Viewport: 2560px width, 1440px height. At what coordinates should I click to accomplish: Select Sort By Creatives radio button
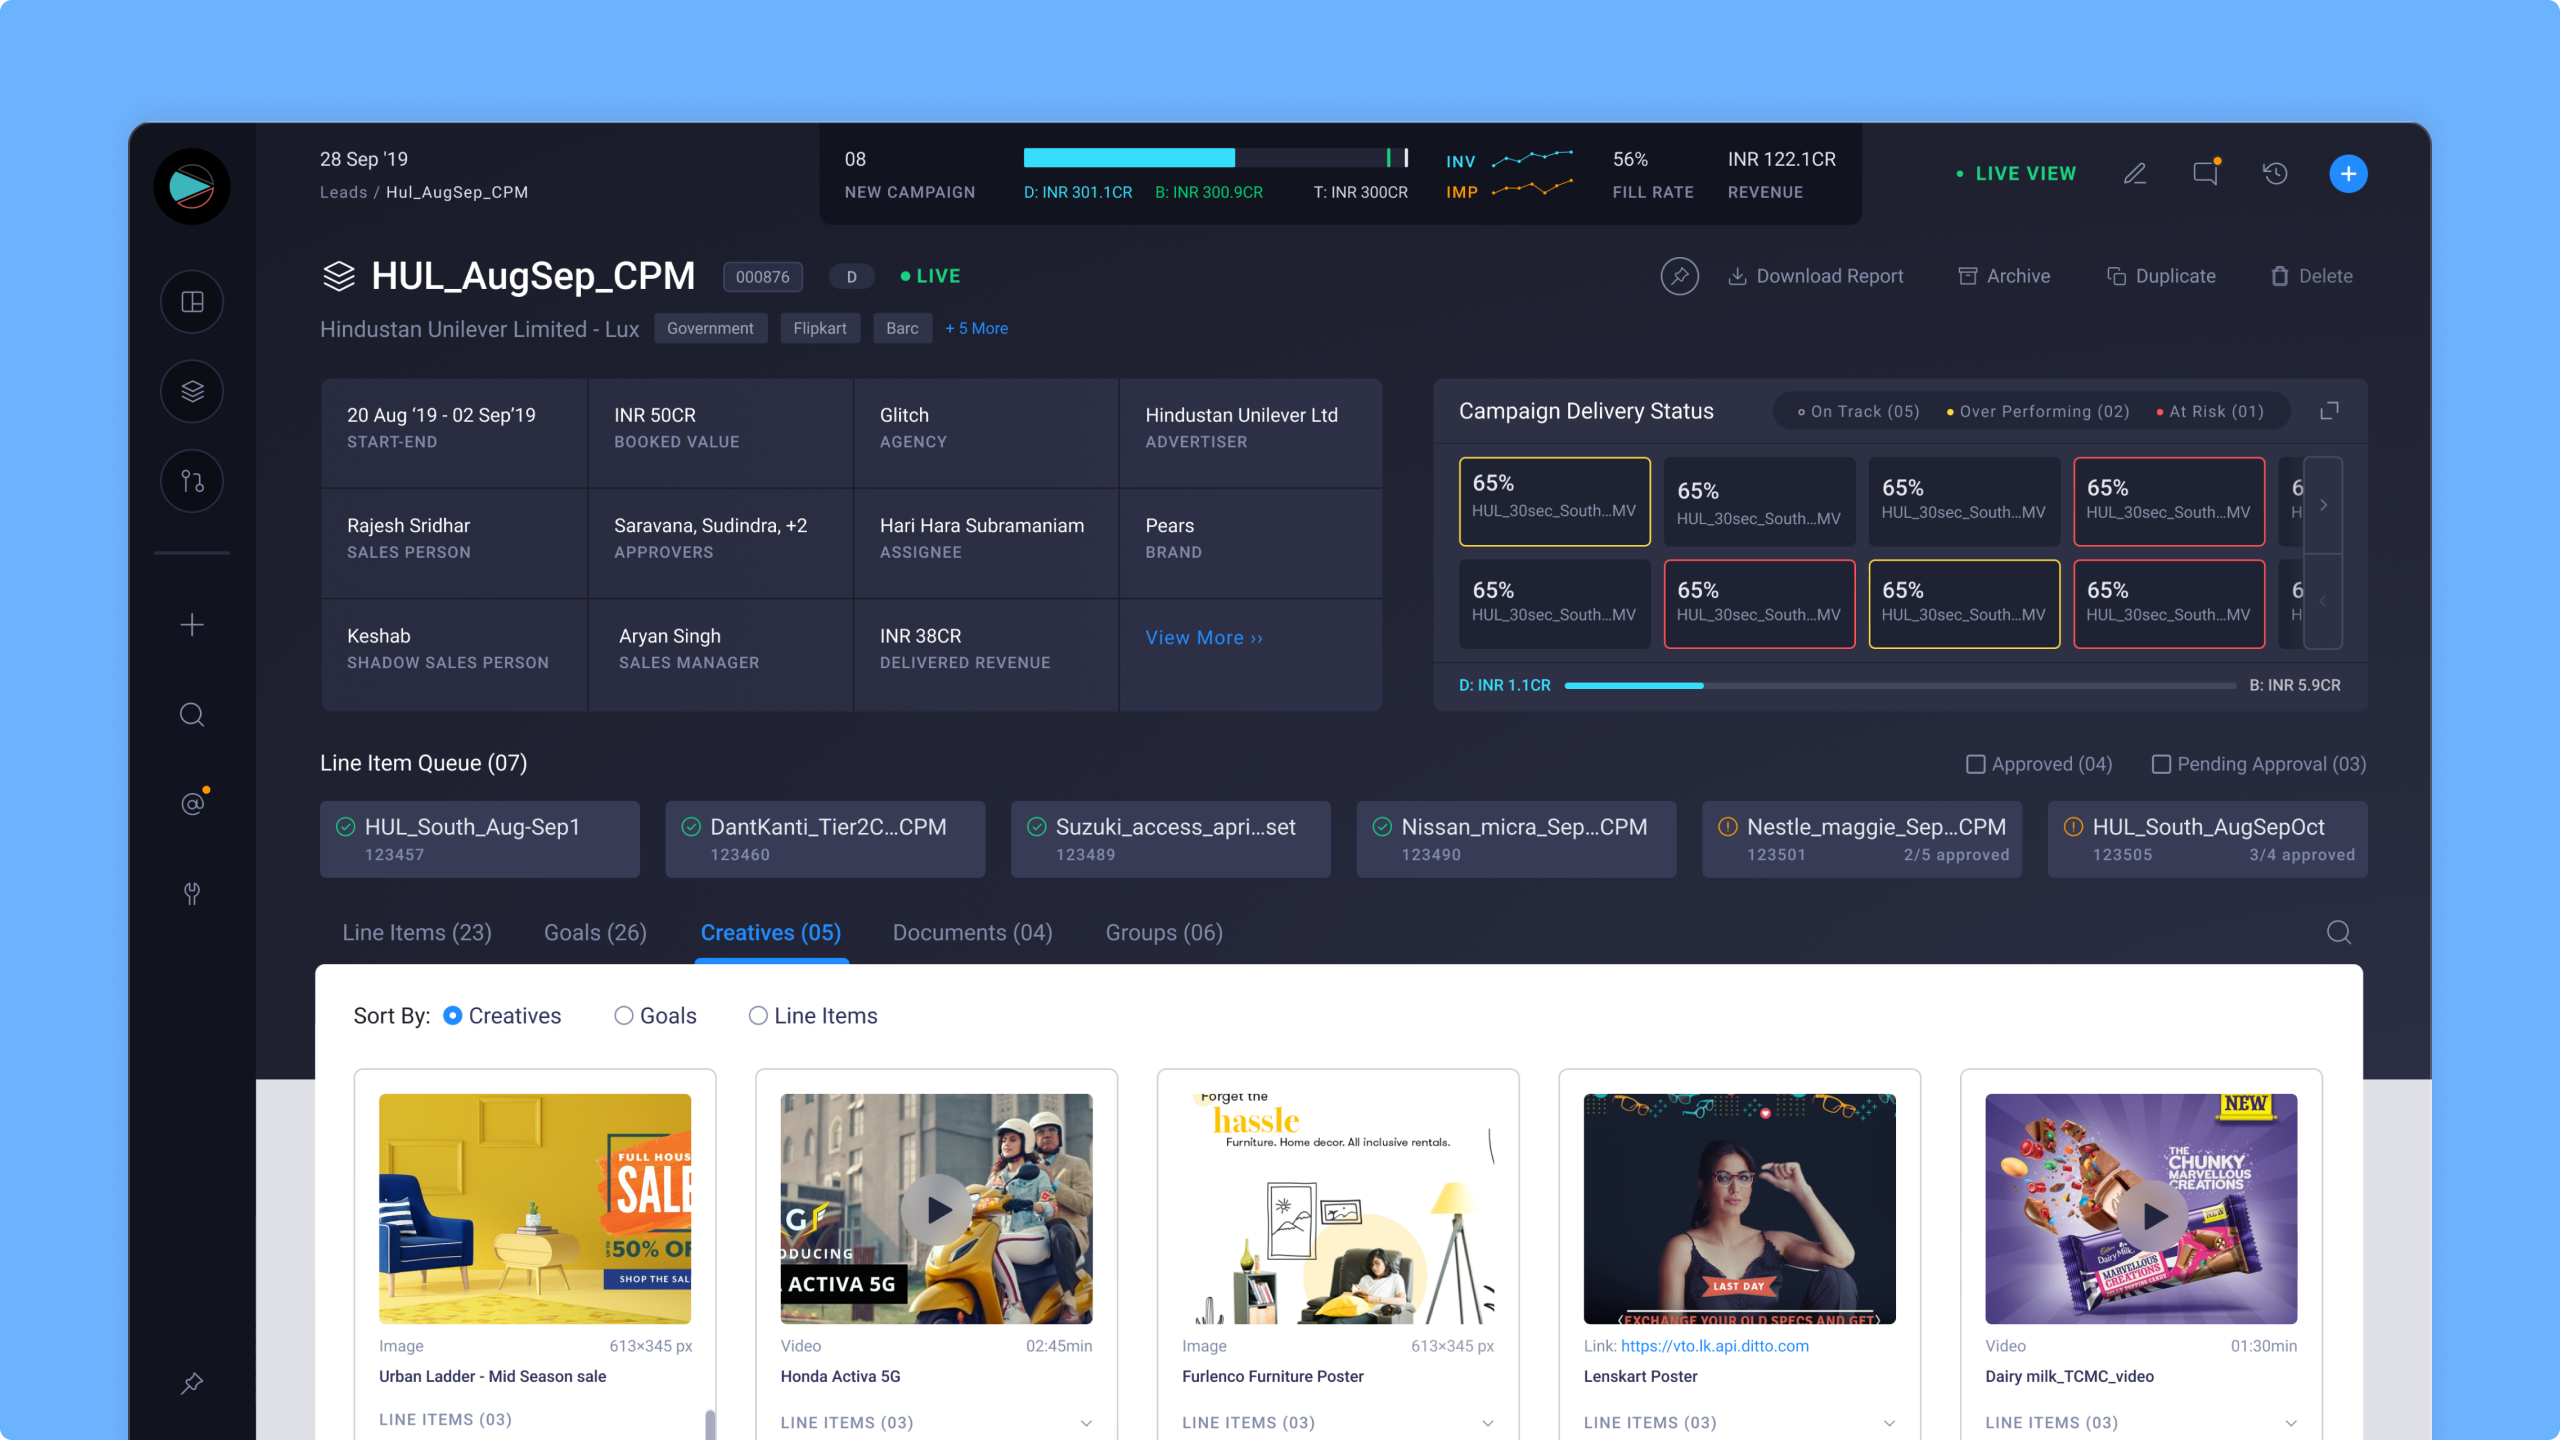coord(453,1016)
